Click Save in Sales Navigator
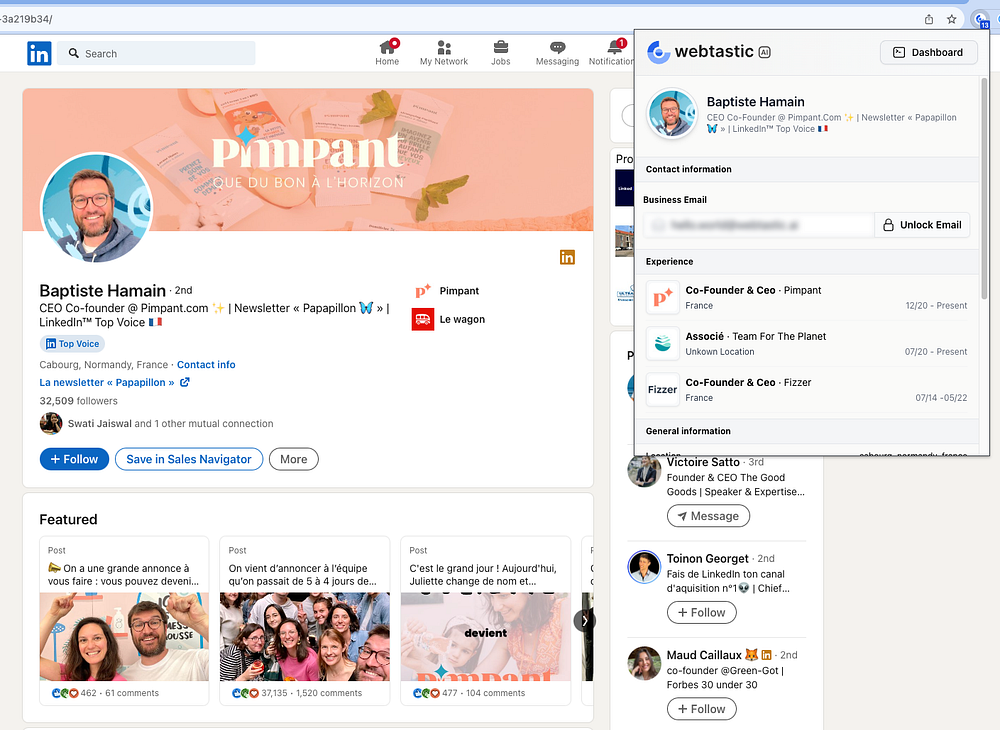Screen dimensions: 1000x730 click(189, 459)
